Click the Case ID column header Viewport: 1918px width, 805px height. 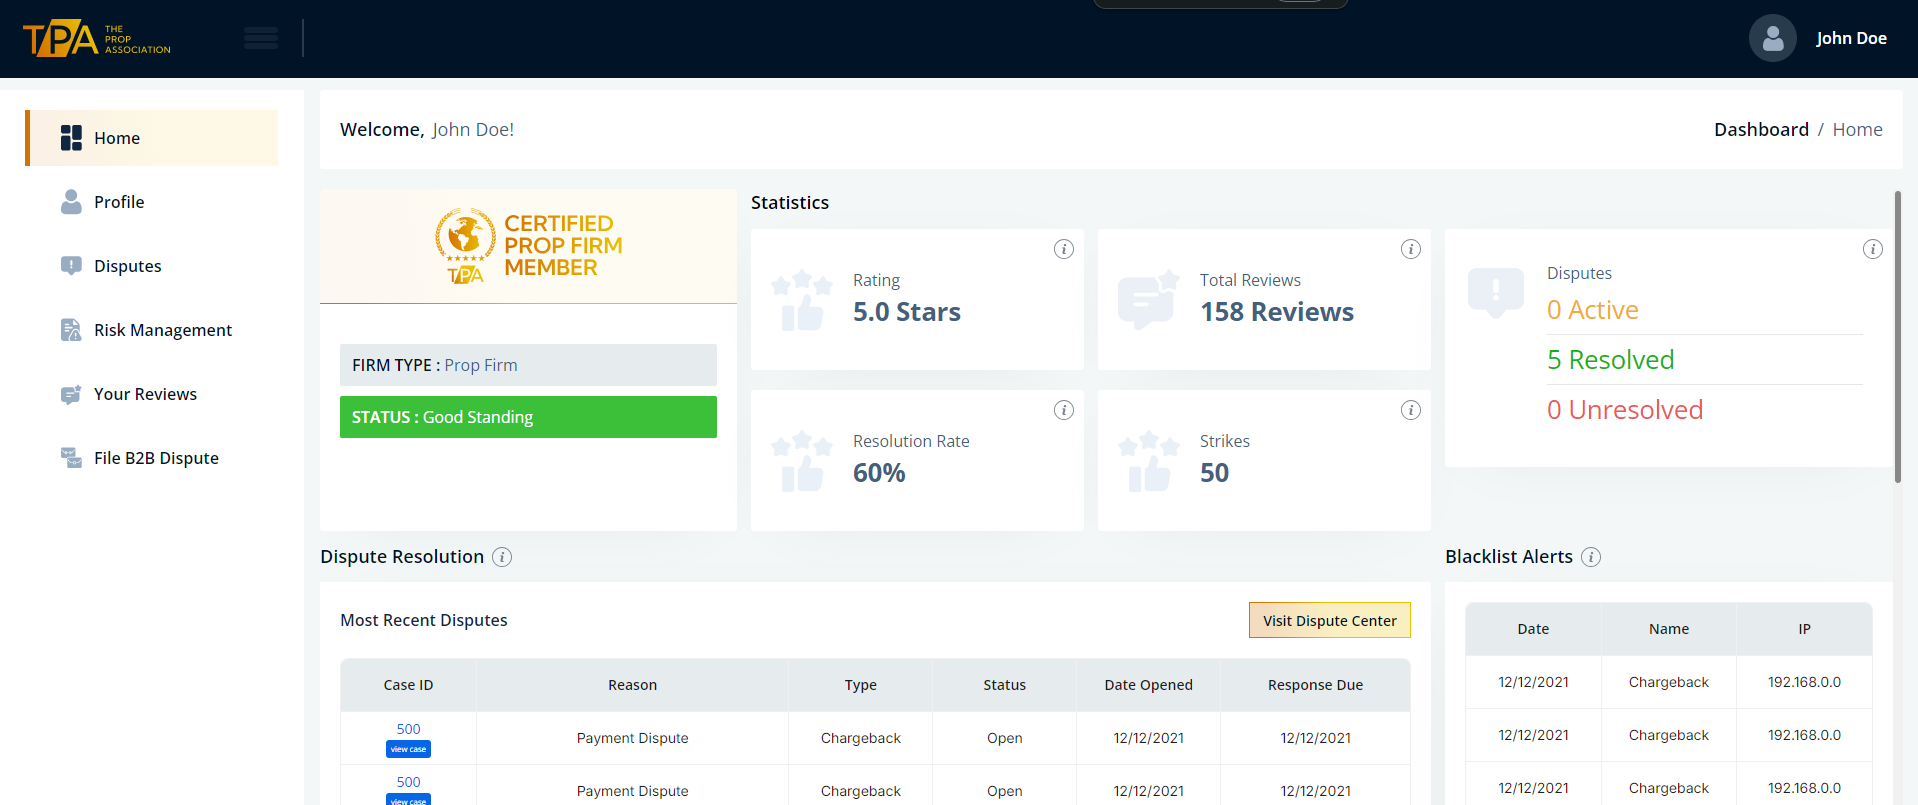click(x=408, y=685)
